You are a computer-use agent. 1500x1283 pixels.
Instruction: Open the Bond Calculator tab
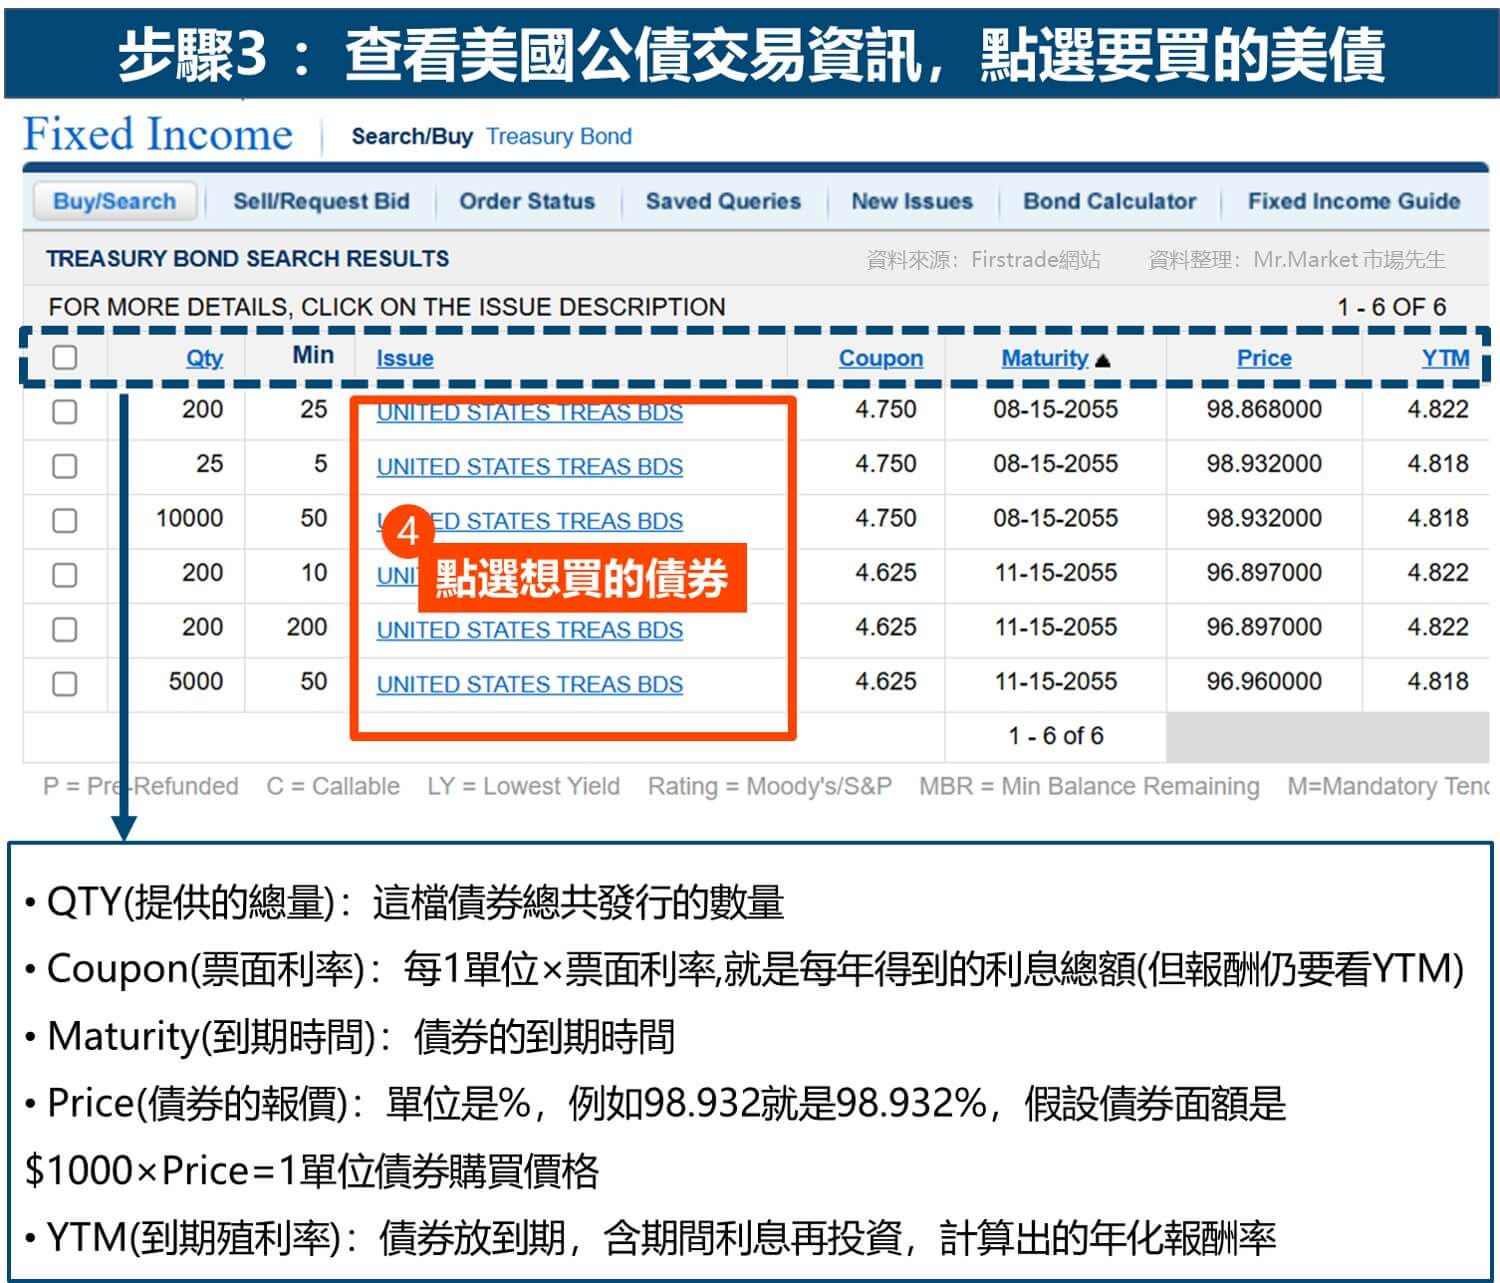coord(1109,201)
